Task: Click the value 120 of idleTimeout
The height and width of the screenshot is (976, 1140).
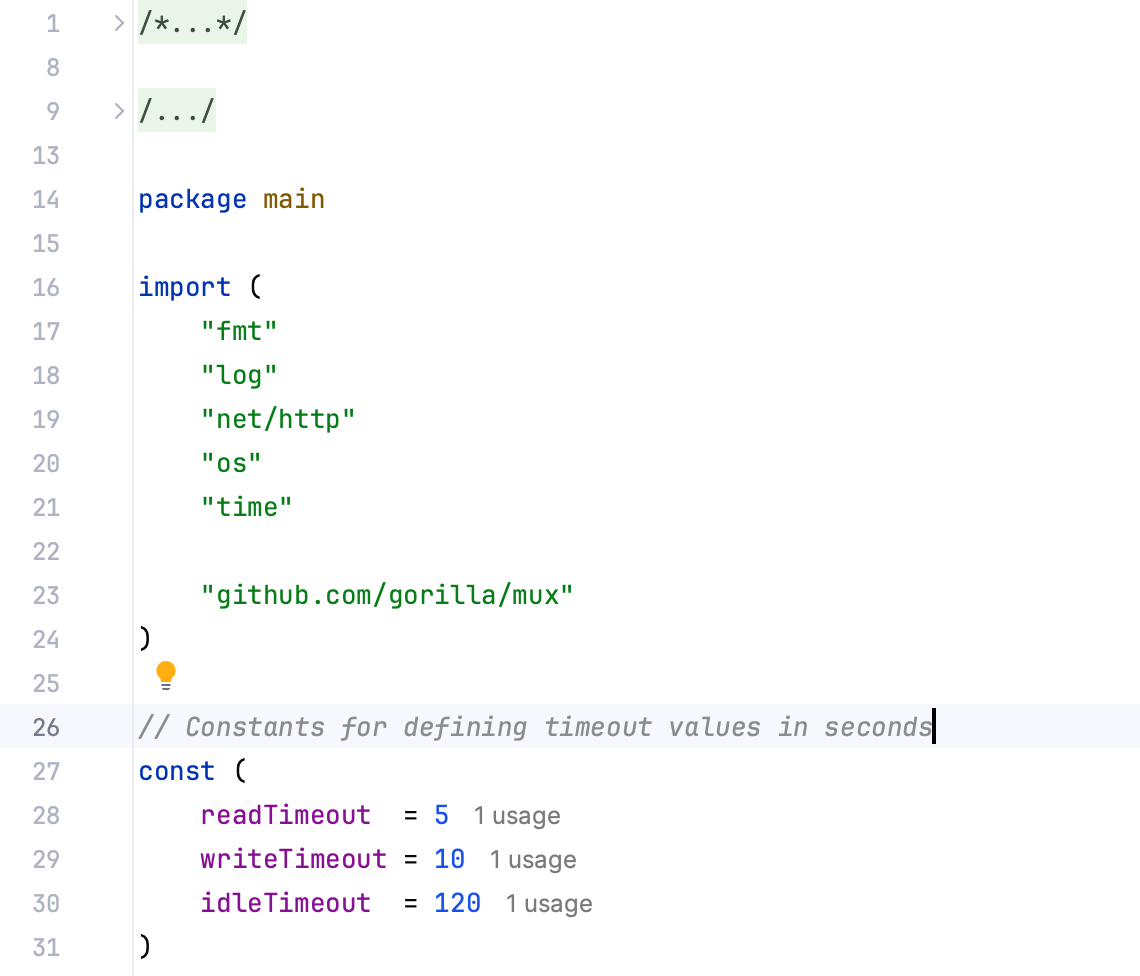Action: click(457, 903)
